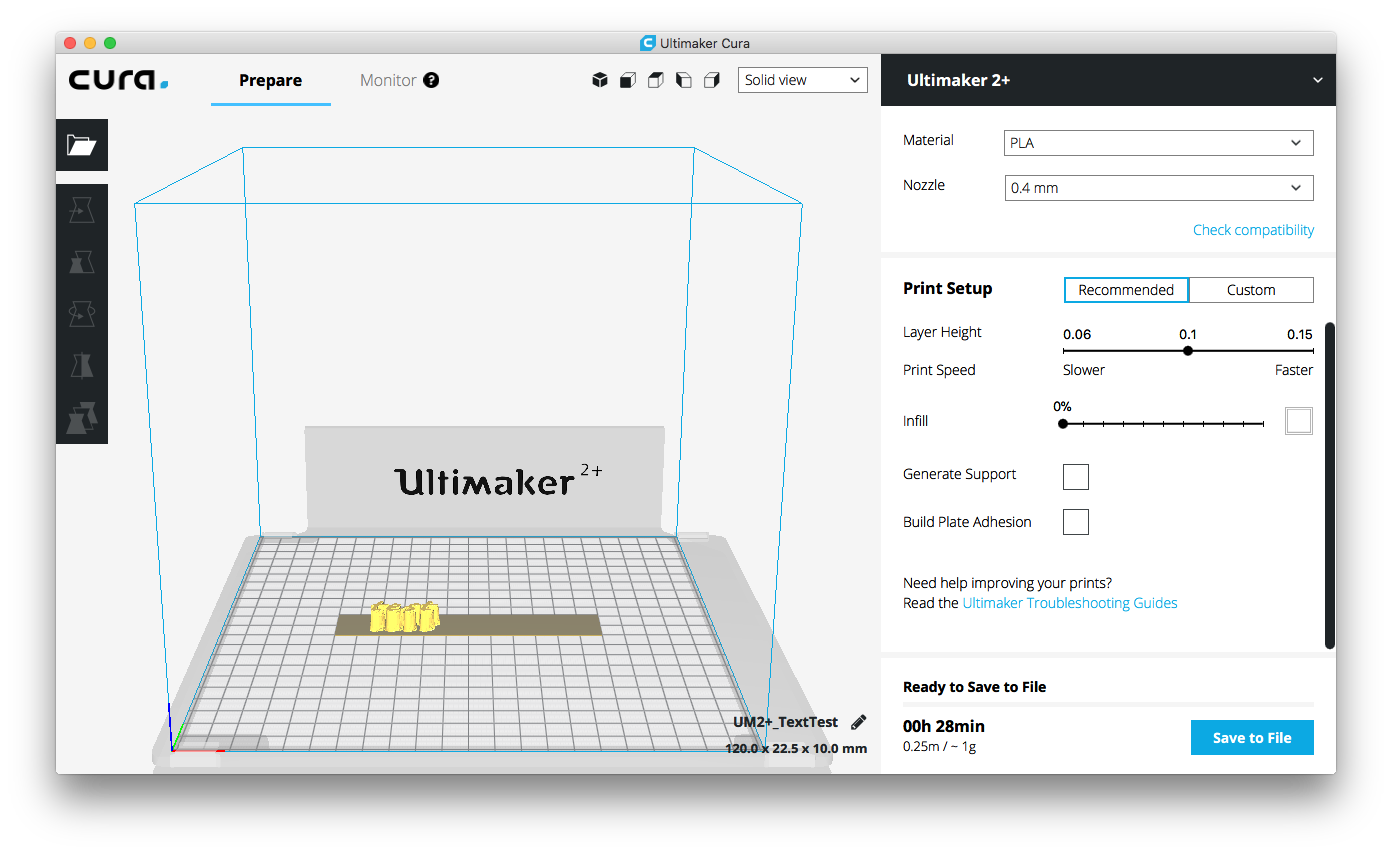Screen dimensions: 1392x854
Task: Switch to the Prepare tab
Action: tap(270, 80)
